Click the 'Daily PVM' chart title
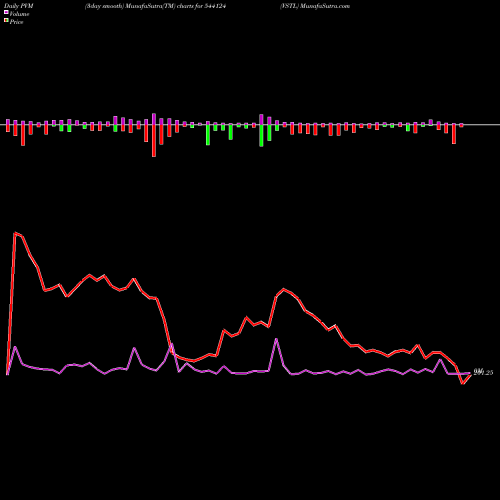 coord(19,6)
